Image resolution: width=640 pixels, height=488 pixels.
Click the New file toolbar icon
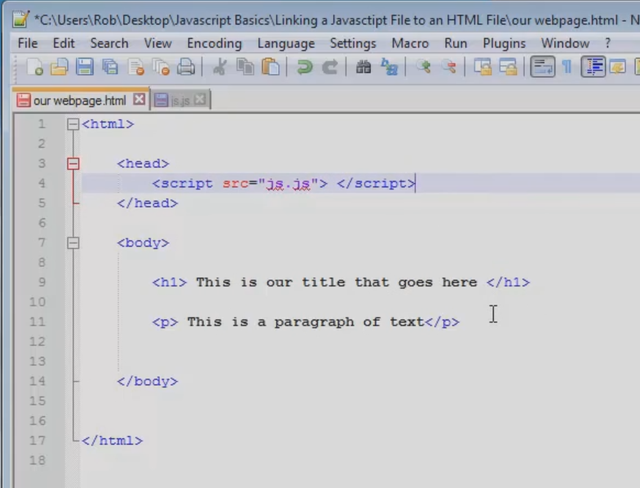(35, 67)
